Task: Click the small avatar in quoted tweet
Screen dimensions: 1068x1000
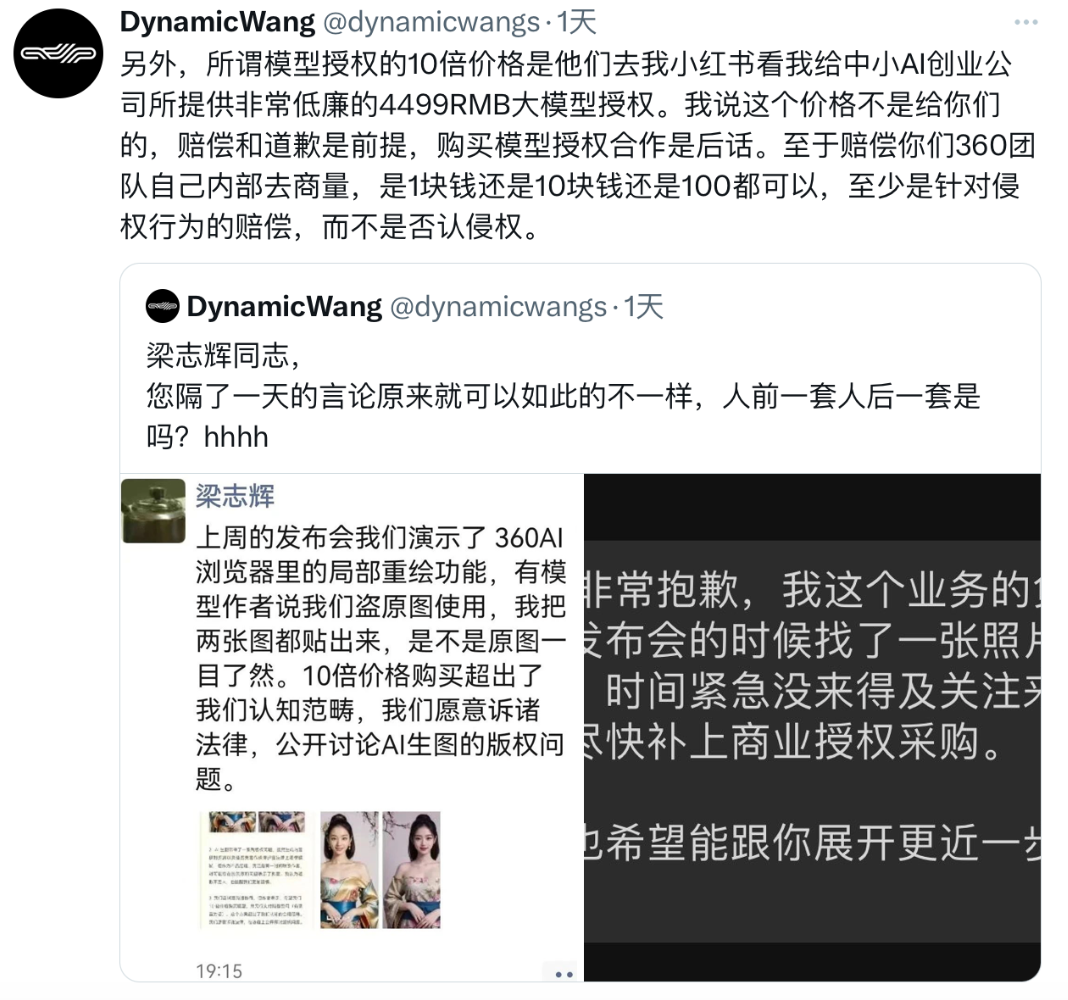Action: [x=162, y=307]
